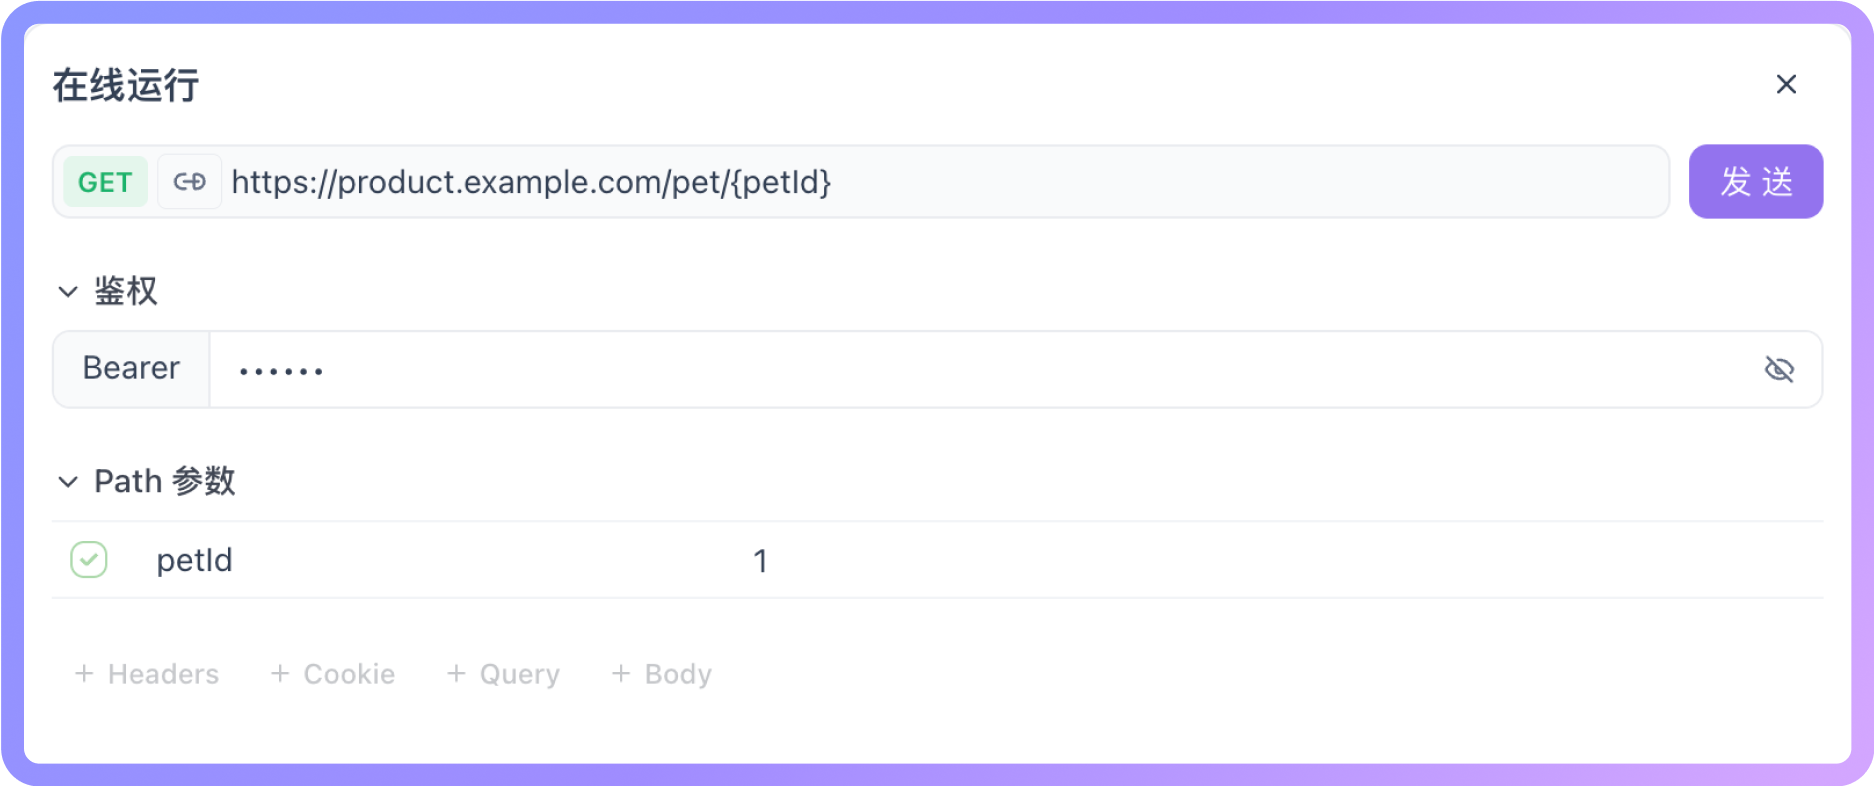Click the request URL field
This screenshot has width=1874, height=786.
(x=945, y=182)
